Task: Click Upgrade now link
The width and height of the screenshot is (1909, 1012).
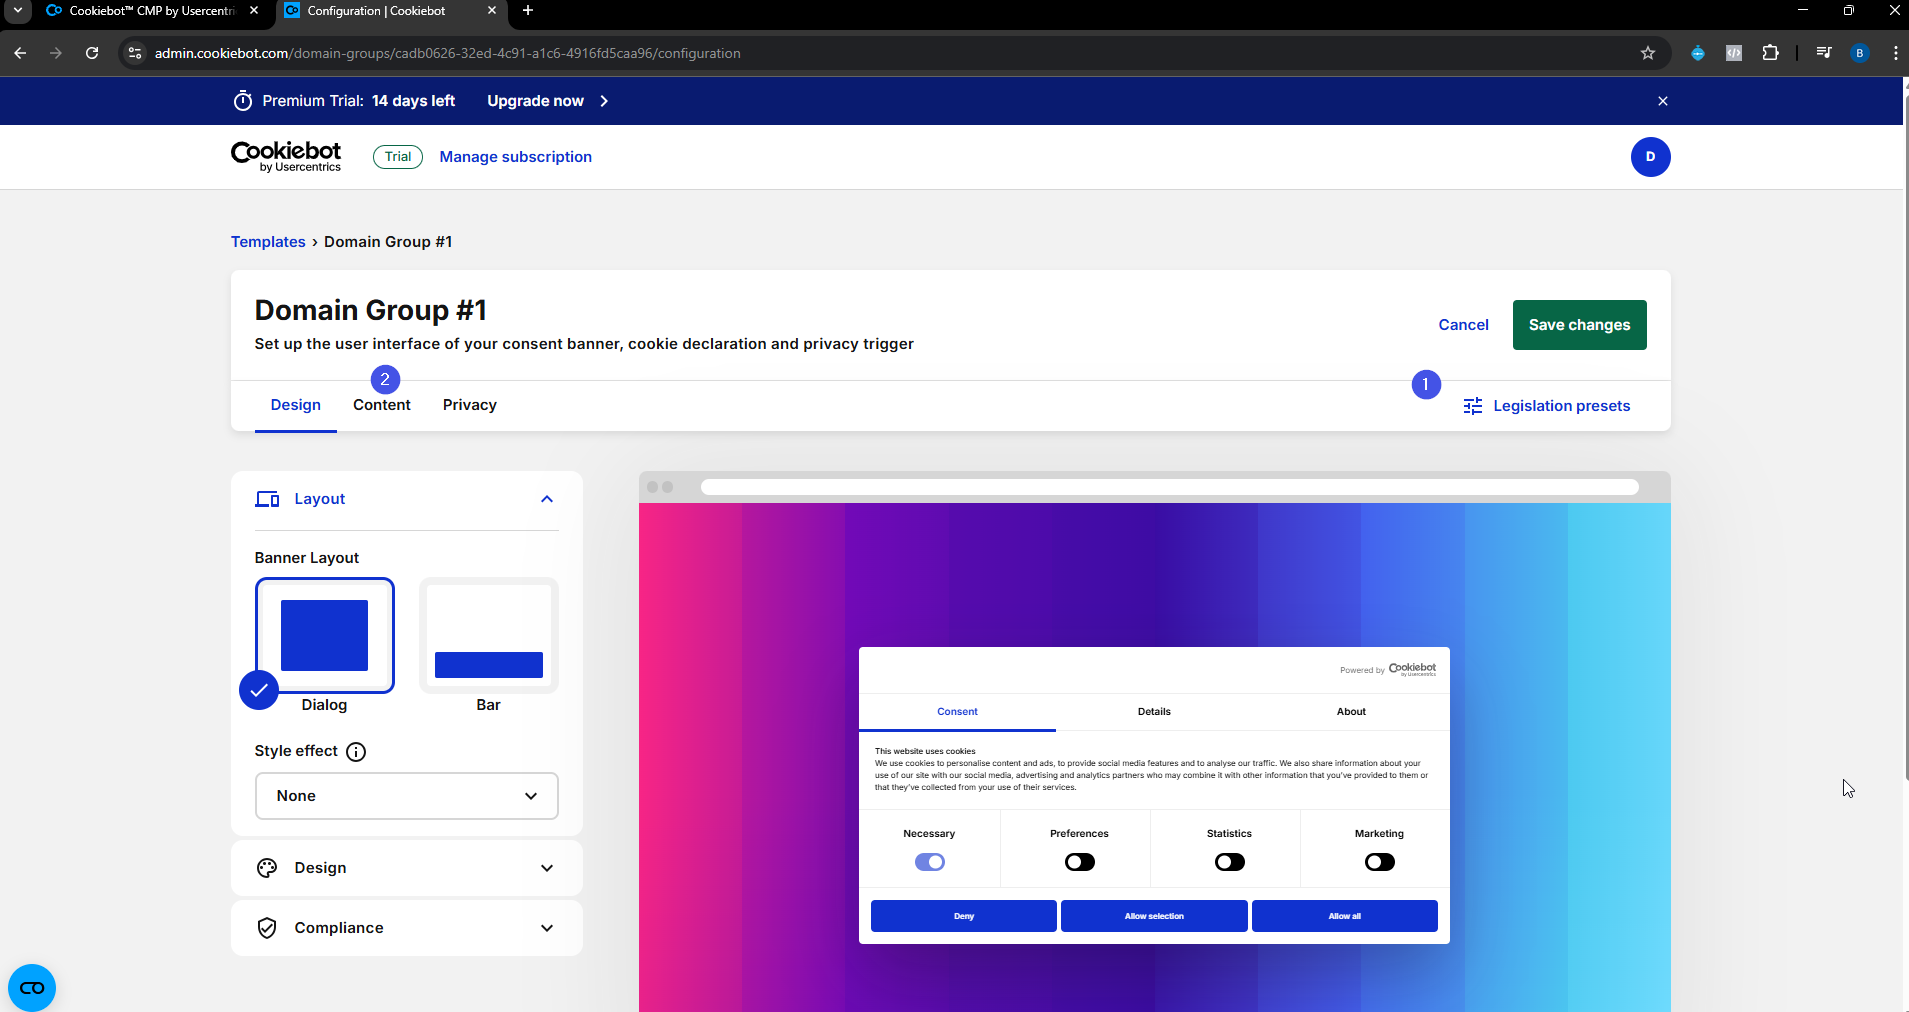Action: [535, 101]
